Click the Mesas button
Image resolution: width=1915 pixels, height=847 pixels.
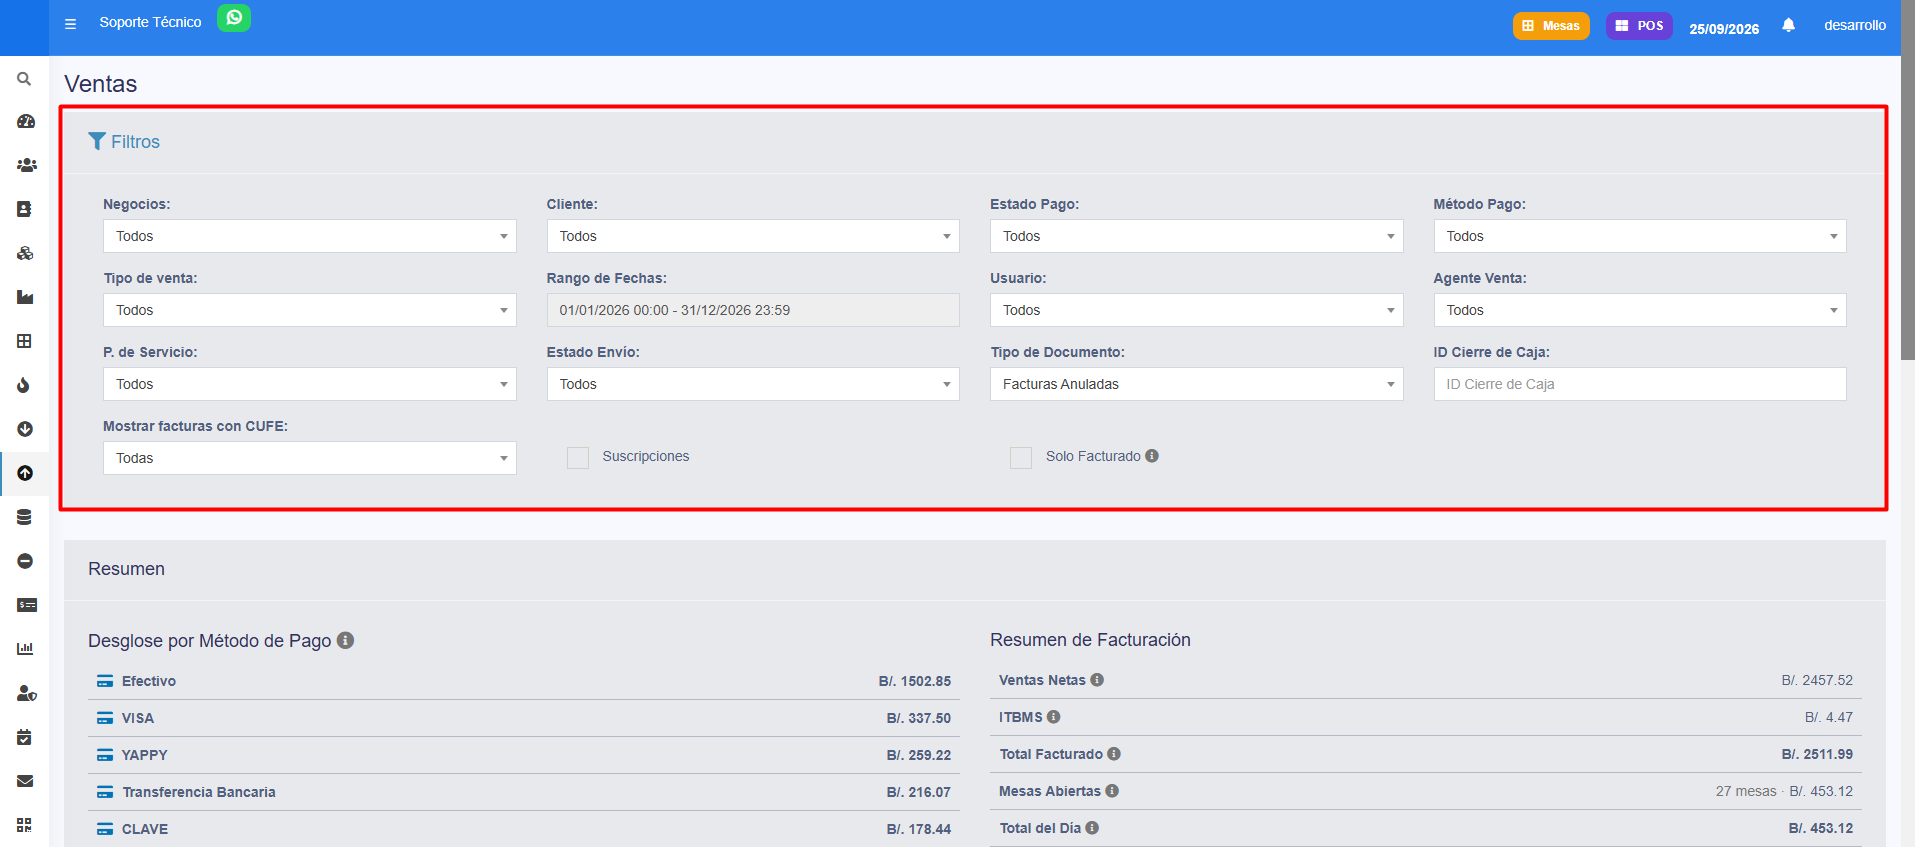1551,26
